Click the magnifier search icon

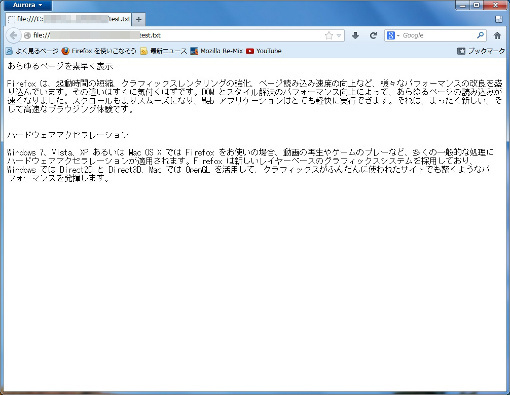(480, 35)
